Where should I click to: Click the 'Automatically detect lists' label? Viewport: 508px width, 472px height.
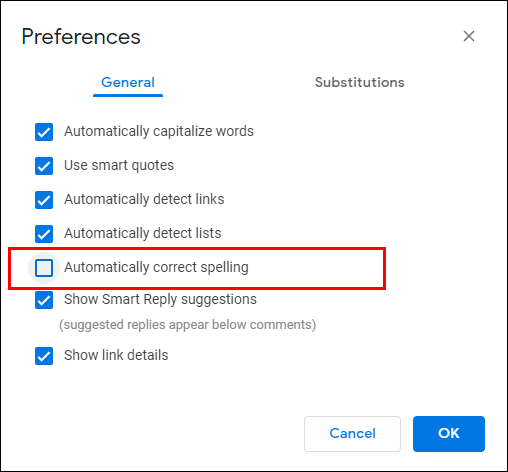[x=143, y=233]
